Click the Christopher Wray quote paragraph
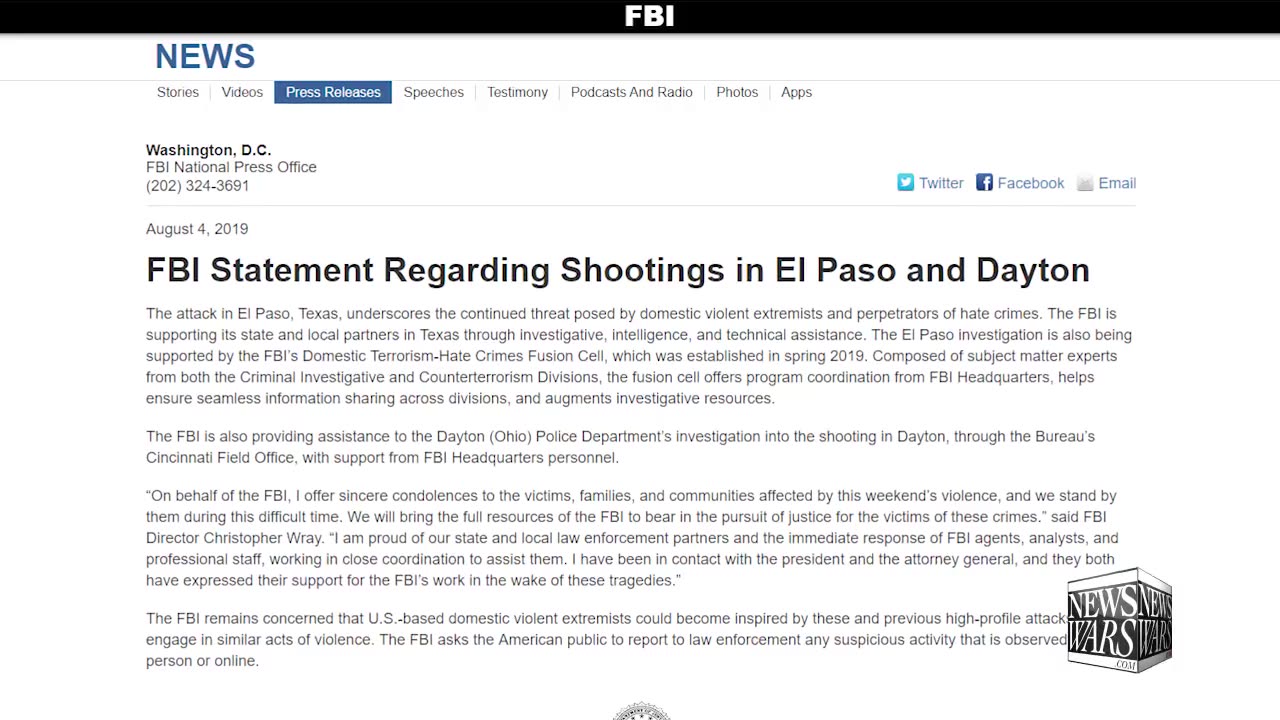 [x=632, y=538]
